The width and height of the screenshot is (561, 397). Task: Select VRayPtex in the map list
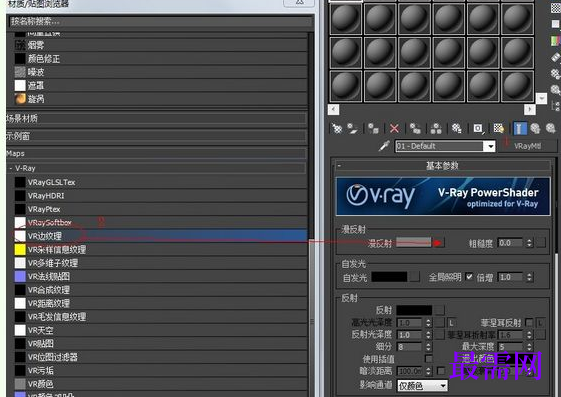pyautogui.click(x=160, y=209)
